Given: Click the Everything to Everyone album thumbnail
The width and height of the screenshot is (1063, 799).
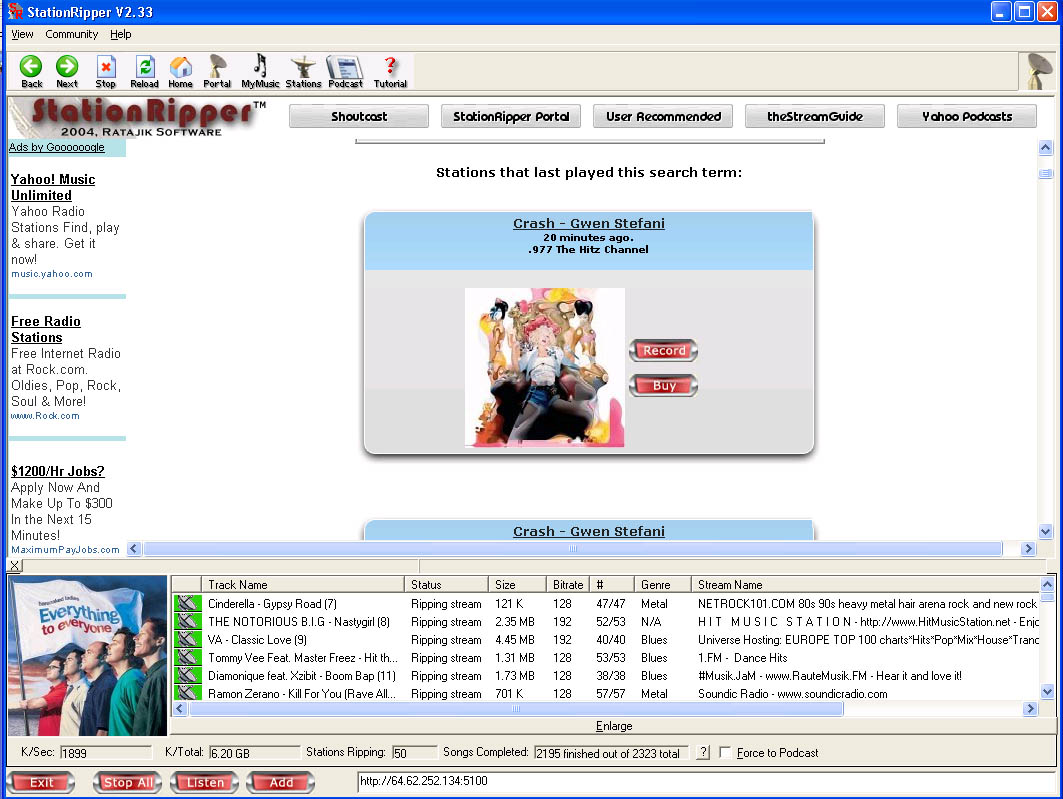Looking at the screenshot, I should pos(87,655).
